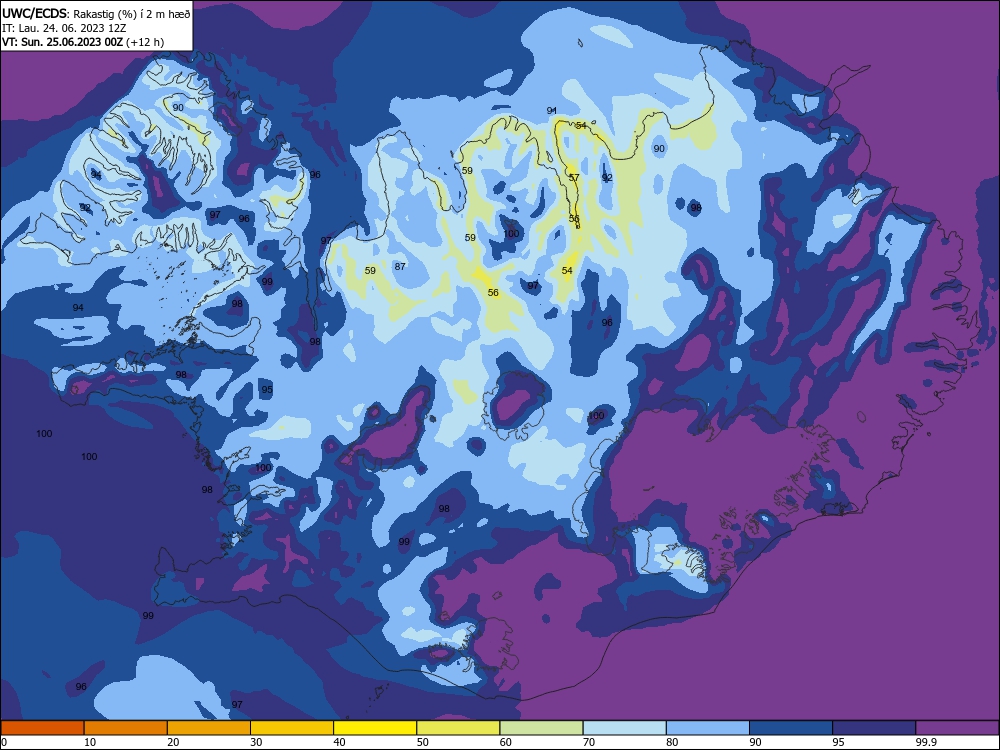Image resolution: width=1000 pixels, height=750 pixels.
Task: Click the dark orange 0–10 legend swatch
Action: tap(42, 728)
